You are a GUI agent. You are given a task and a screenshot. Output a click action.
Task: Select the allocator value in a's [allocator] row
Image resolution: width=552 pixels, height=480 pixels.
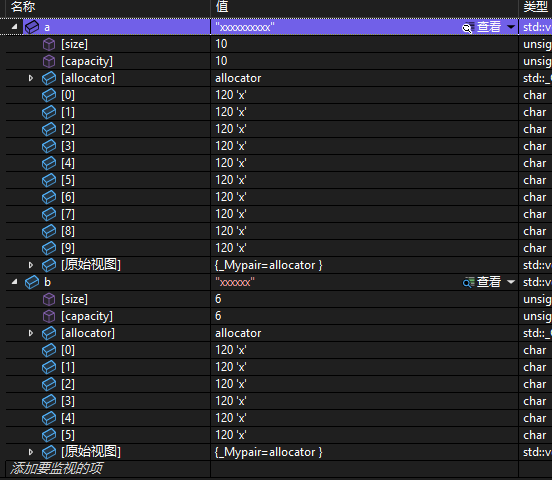click(x=238, y=78)
